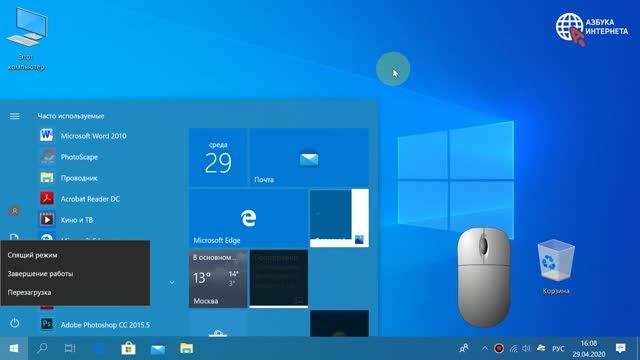Open the dark news tile beside weather
The height and width of the screenshot is (360, 640).
pos(279,279)
